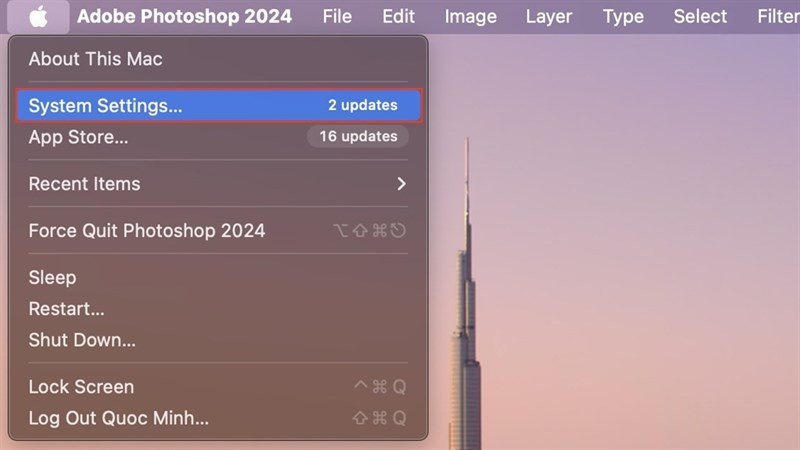Open the Layer menu

tap(548, 17)
